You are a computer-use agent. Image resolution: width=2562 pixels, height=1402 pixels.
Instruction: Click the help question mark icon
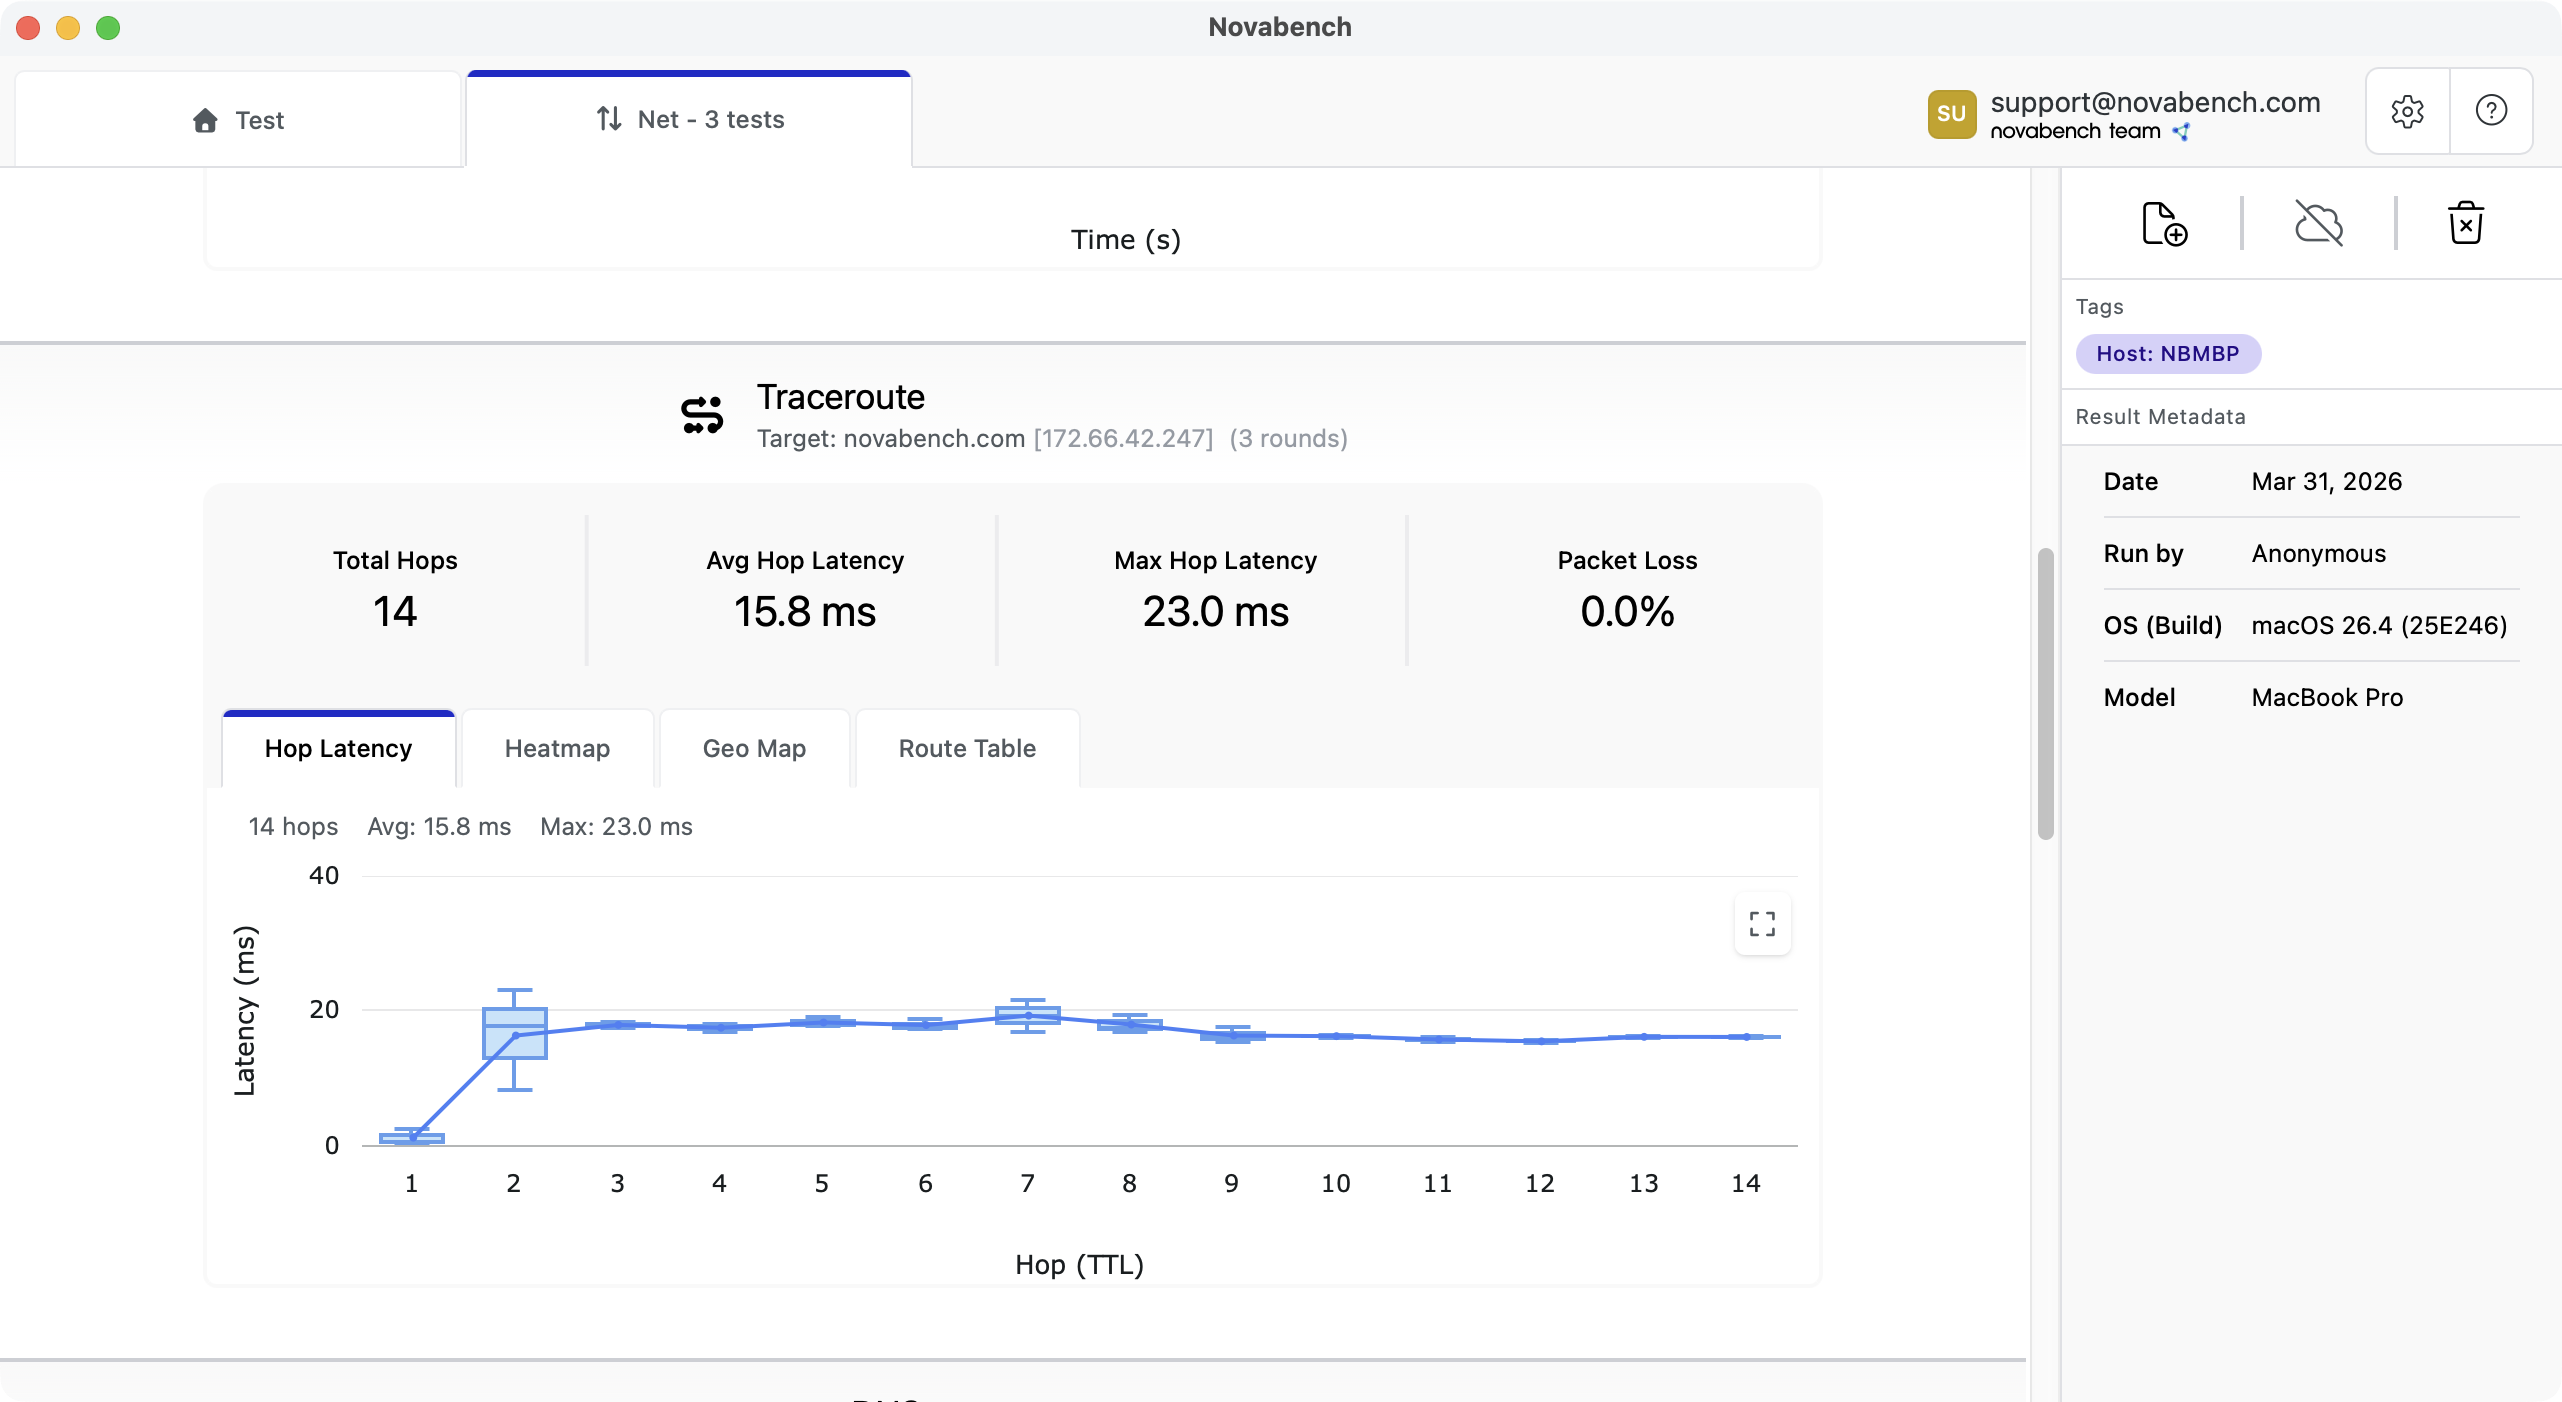(2491, 110)
